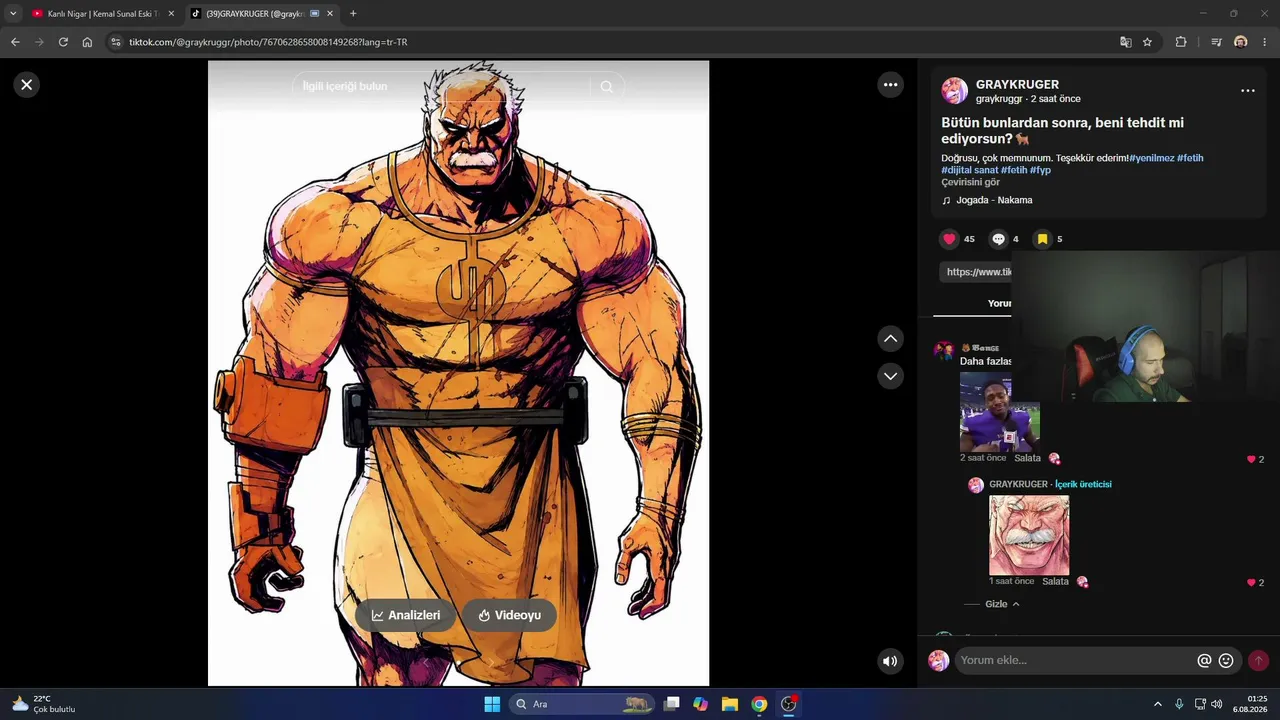Image resolution: width=1280 pixels, height=720 pixels.
Task: Open post options three-dot menu in header
Action: point(1247,91)
